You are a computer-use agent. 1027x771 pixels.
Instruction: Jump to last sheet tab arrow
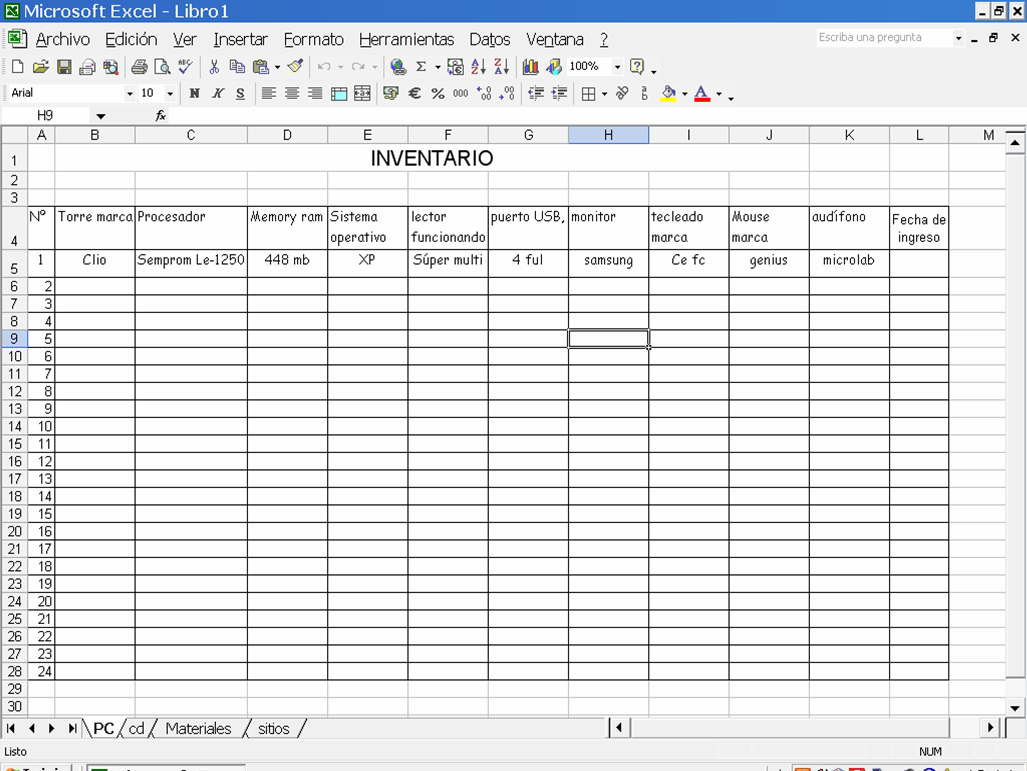click(x=71, y=728)
